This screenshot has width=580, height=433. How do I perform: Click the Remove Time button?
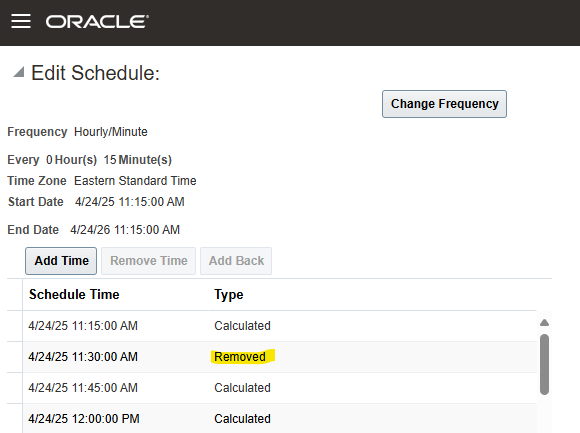[x=148, y=261]
